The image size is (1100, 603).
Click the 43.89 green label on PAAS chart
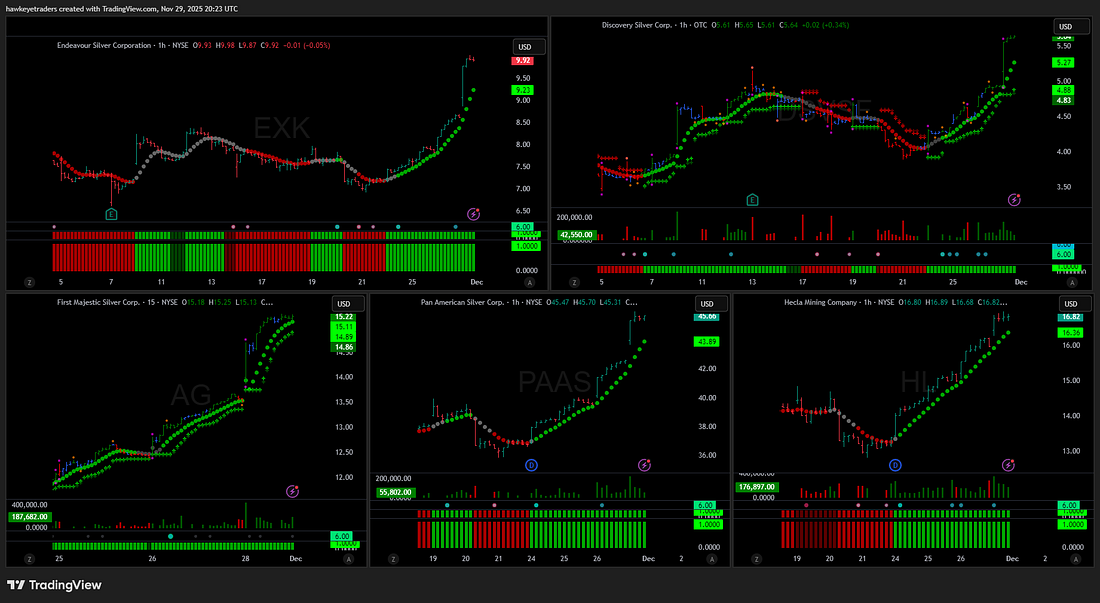[706, 341]
